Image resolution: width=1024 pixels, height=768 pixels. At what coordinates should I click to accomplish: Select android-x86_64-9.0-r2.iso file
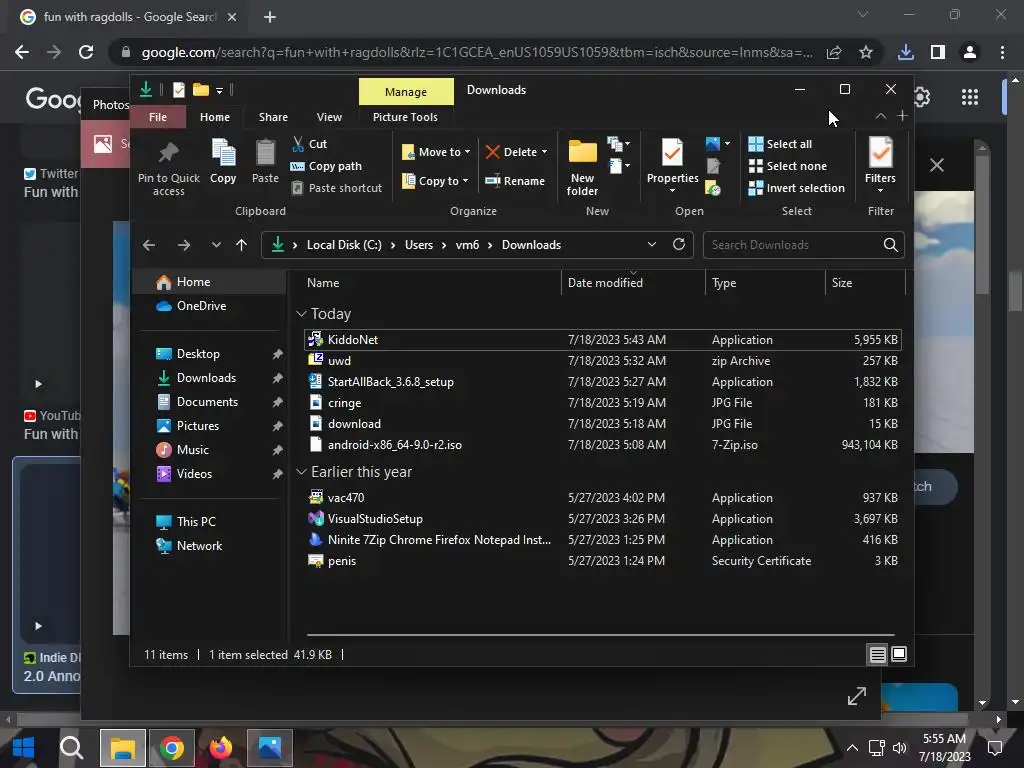click(x=602, y=445)
